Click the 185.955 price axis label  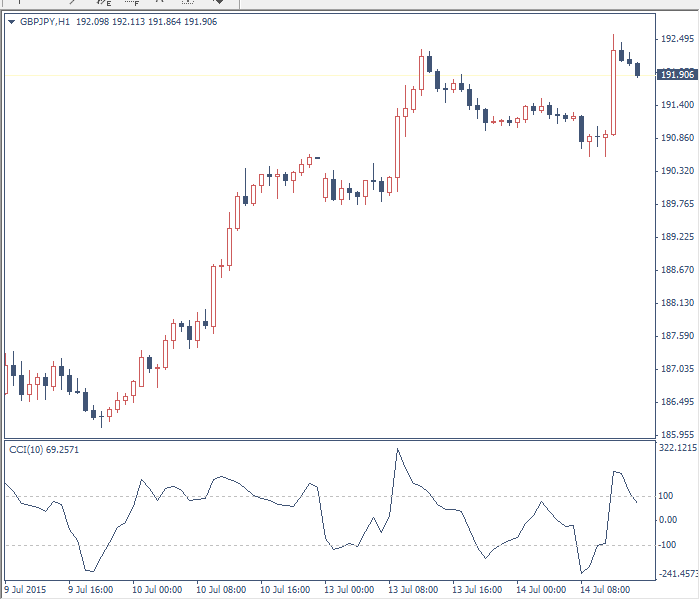[677, 435]
